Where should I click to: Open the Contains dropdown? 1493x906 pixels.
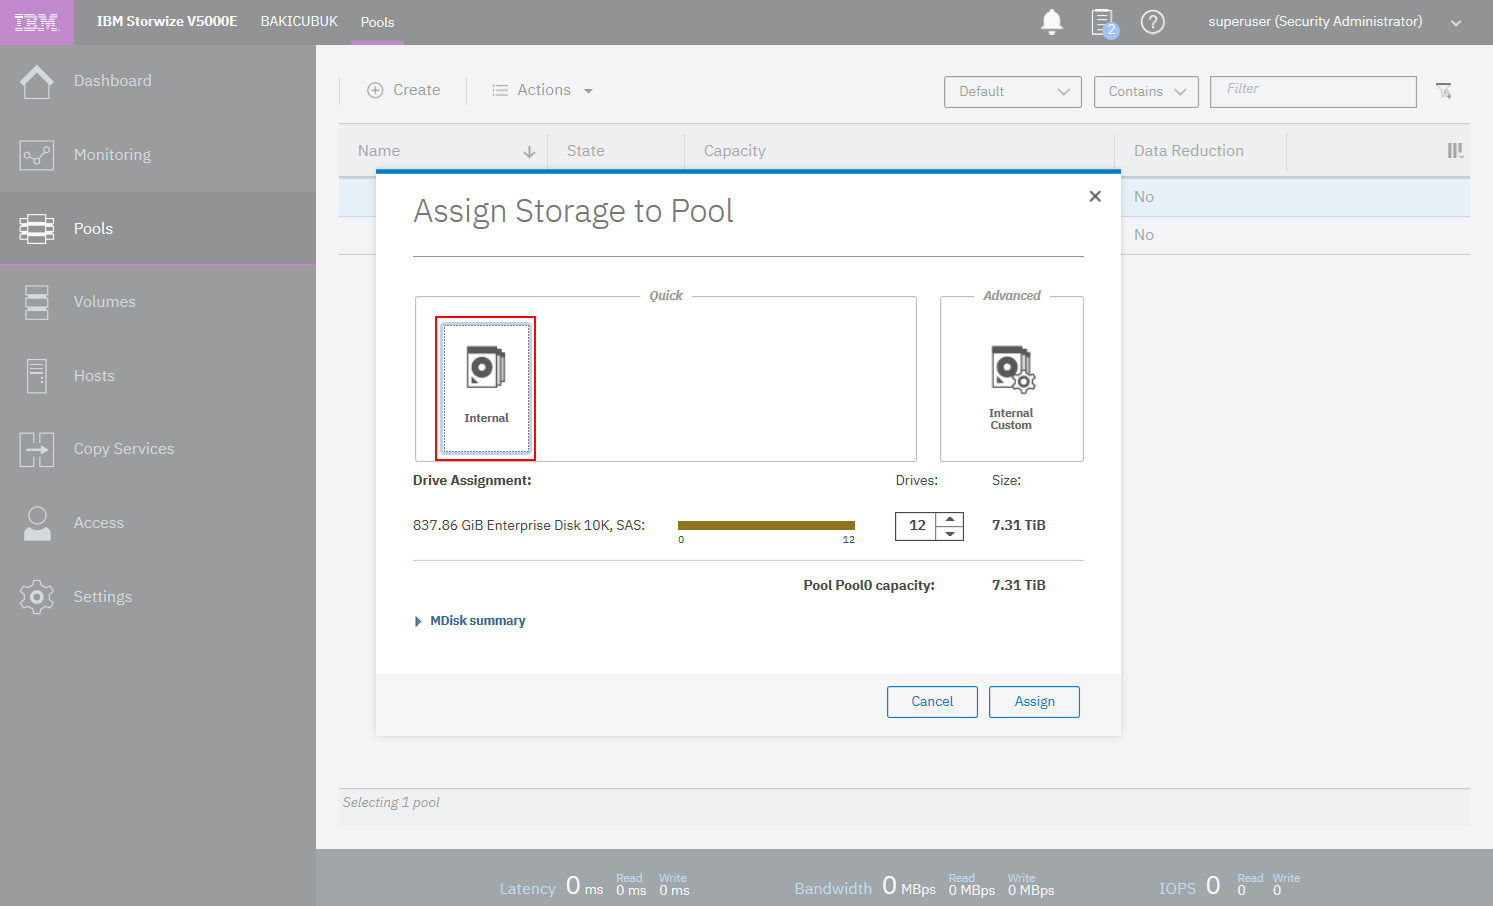pyautogui.click(x=1145, y=91)
